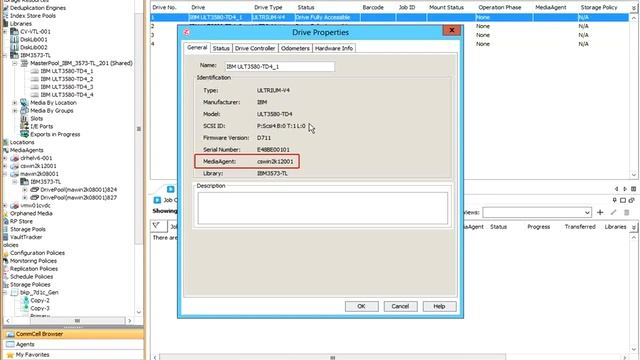Click the Exports in Progress icon
640x360 pixels.
24,134
